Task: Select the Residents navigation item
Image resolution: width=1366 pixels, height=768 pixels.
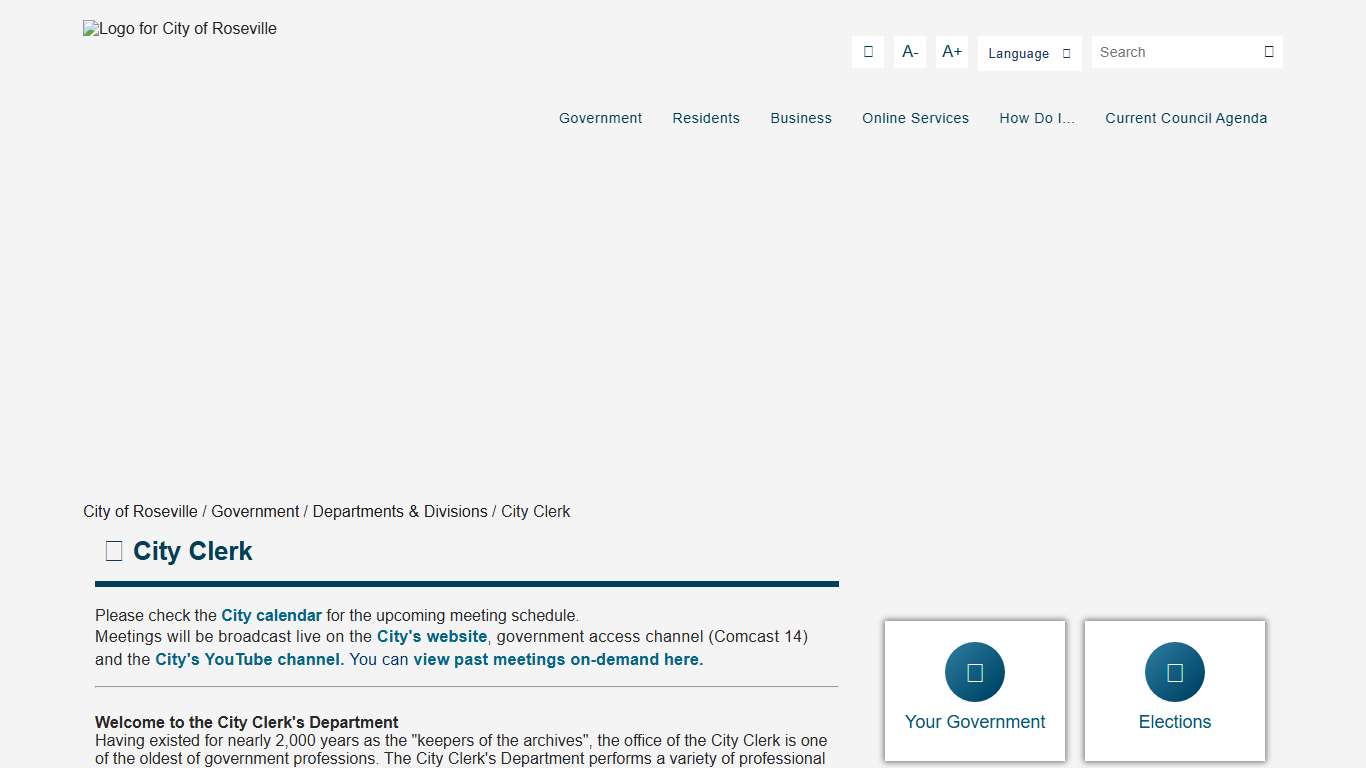Action: click(x=706, y=118)
